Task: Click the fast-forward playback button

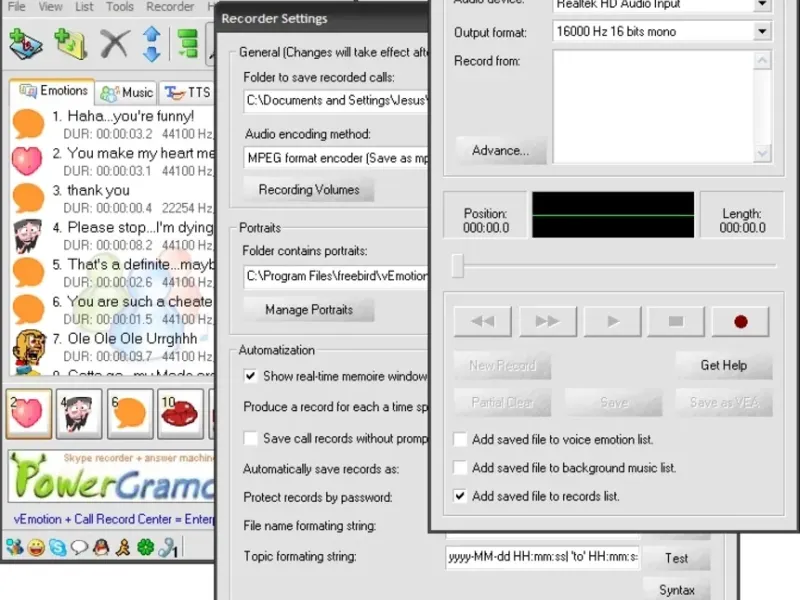Action: tap(547, 321)
